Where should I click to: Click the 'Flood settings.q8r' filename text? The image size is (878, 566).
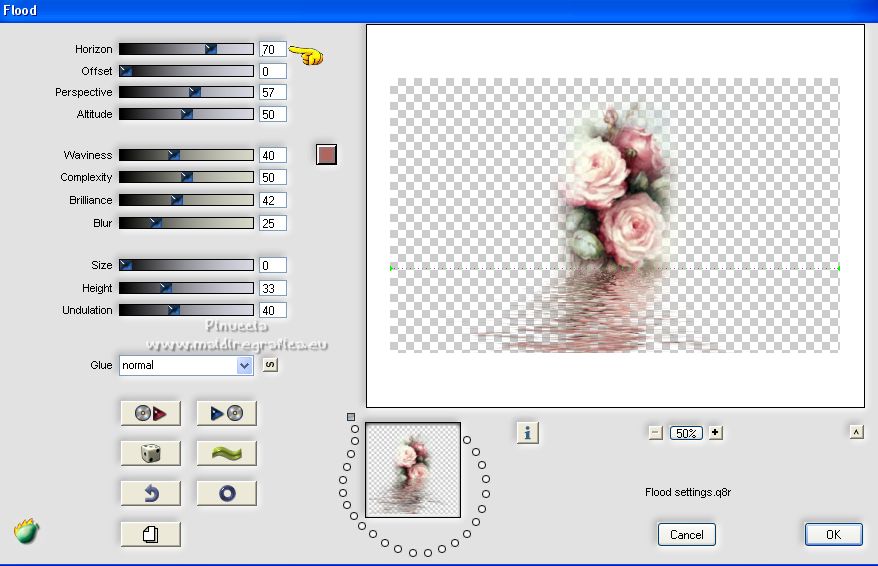(688, 492)
